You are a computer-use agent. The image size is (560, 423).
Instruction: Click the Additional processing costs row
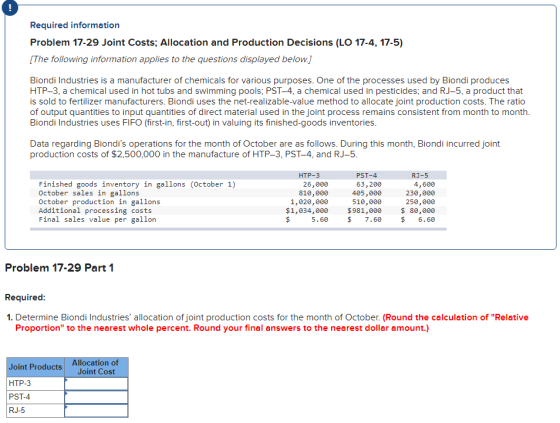(238, 210)
